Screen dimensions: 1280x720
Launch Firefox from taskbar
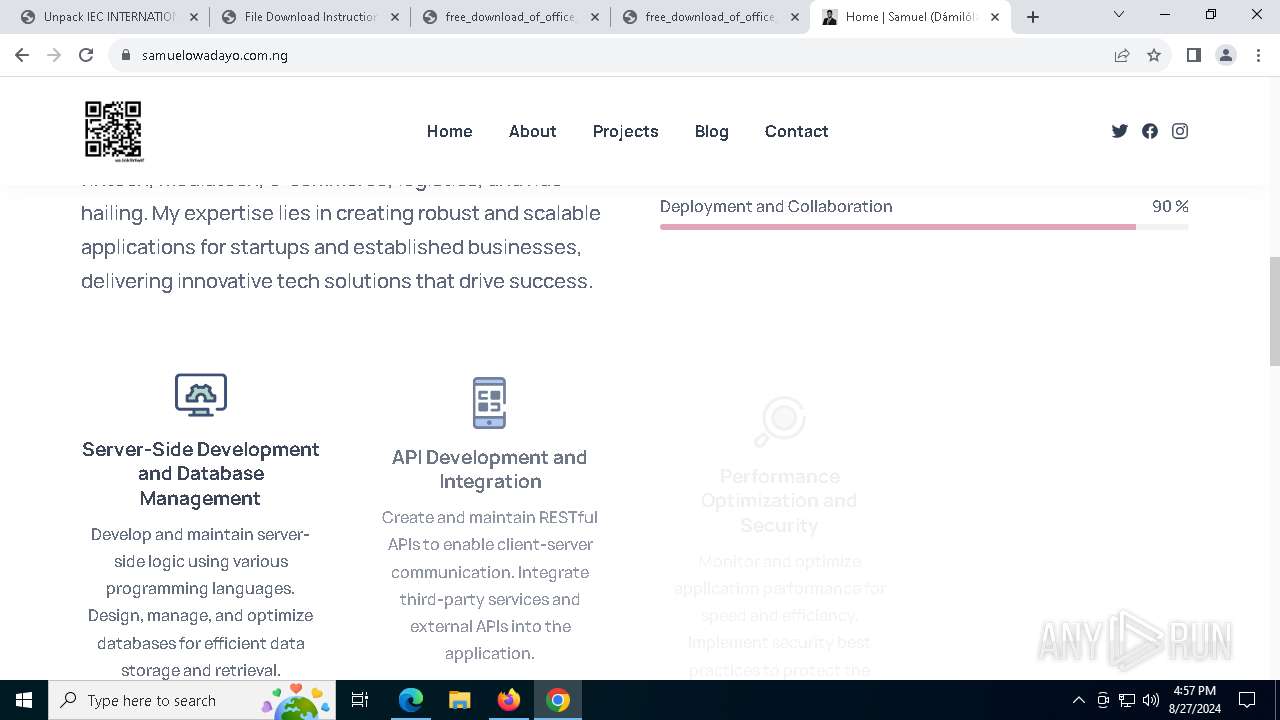click(x=509, y=700)
